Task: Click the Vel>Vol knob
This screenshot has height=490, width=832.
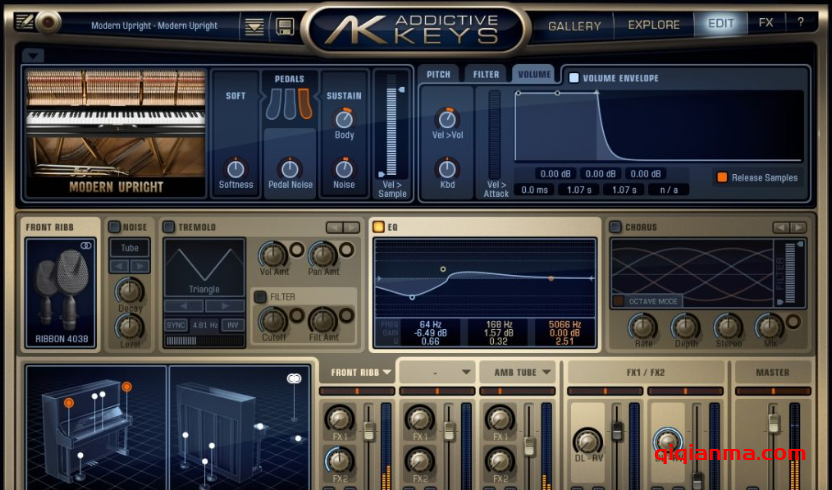Action: [447, 119]
